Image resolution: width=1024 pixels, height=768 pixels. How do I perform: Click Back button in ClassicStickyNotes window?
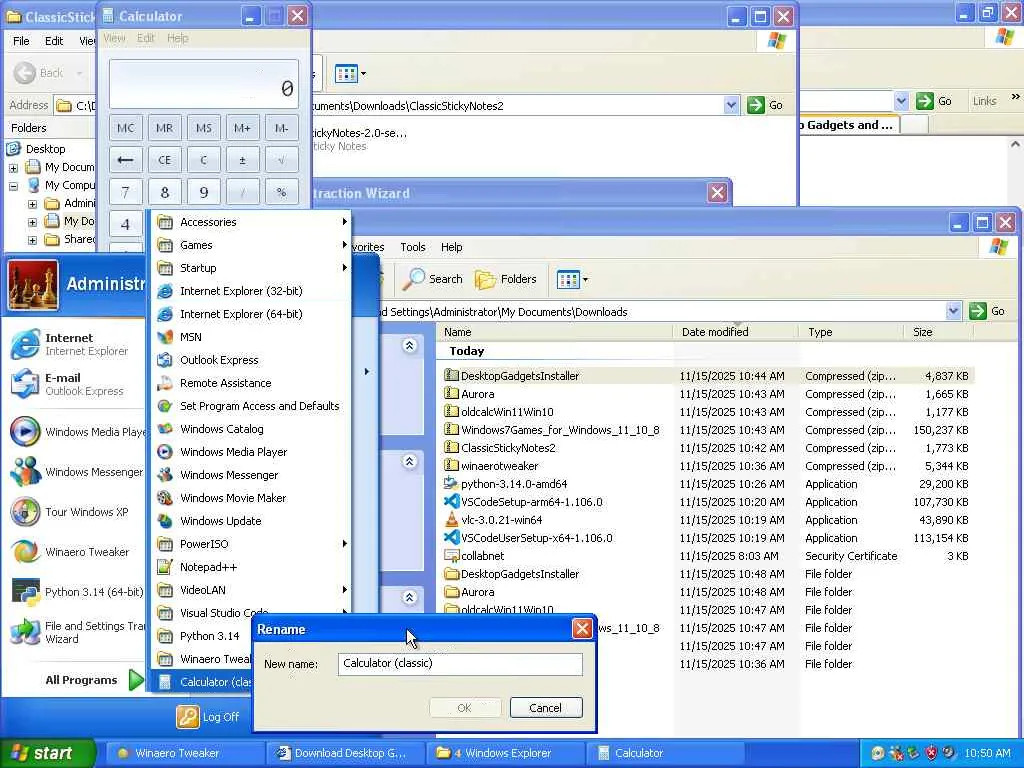click(40, 73)
